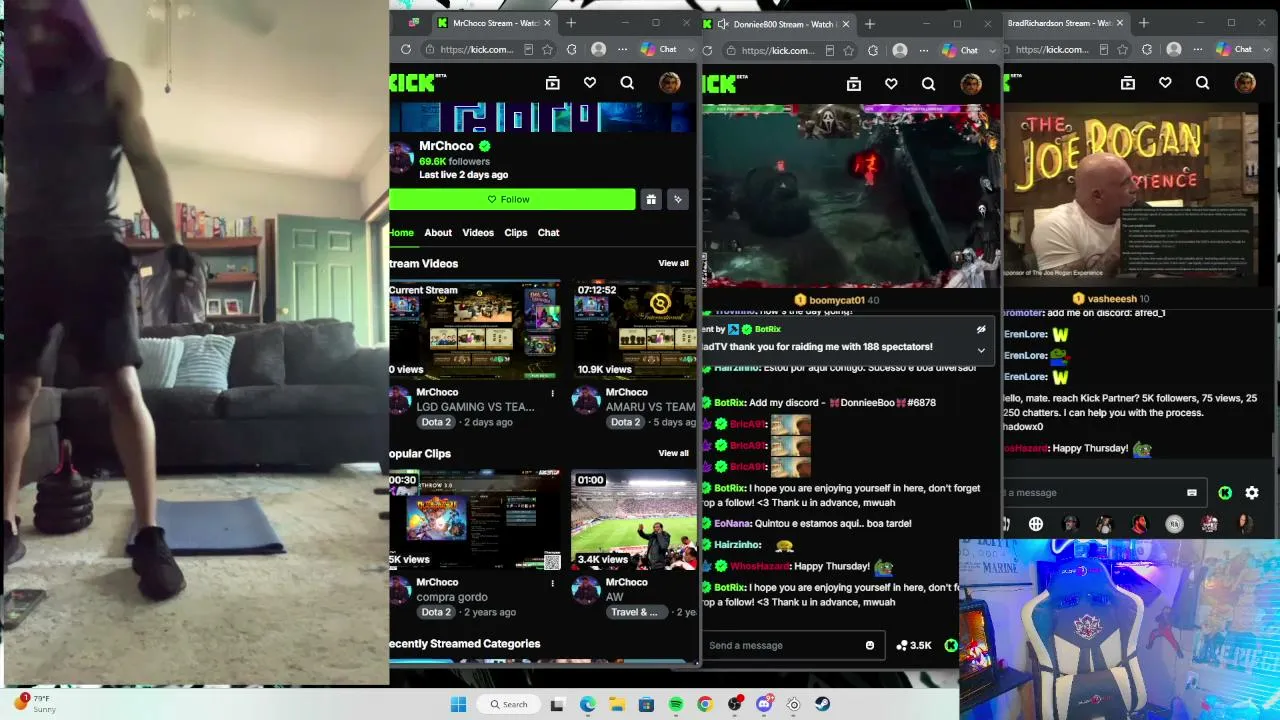
Task: Open chat settings gear in BradRichardson chat
Action: coord(1252,492)
